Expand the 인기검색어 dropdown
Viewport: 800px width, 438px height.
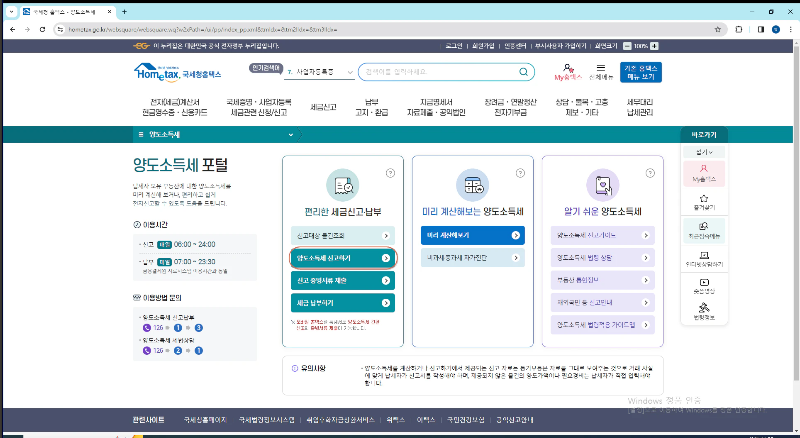click(x=350, y=72)
